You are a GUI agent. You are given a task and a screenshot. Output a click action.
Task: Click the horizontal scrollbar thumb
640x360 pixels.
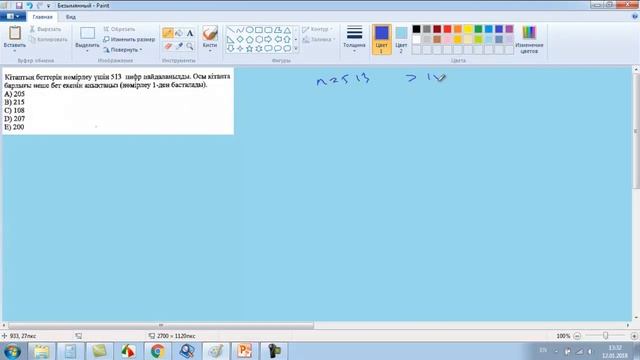tap(161, 325)
